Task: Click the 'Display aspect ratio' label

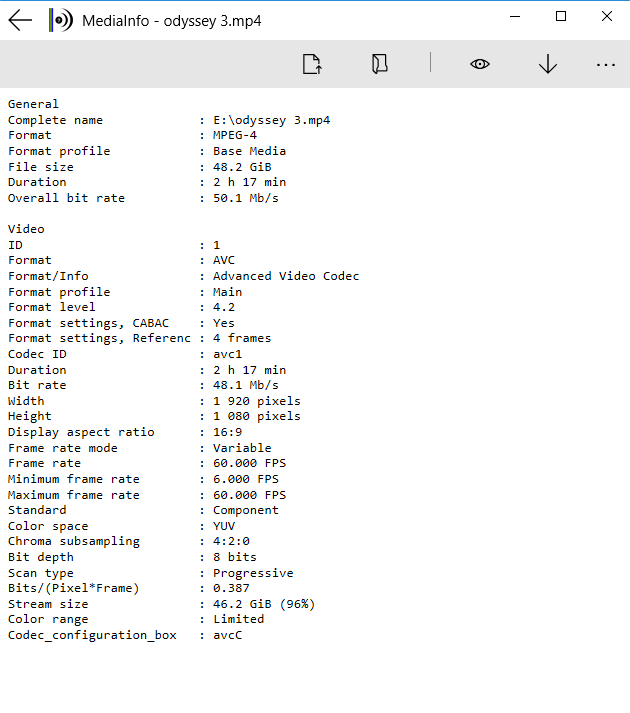Action: pyautogui.click(x=81, y=432)
